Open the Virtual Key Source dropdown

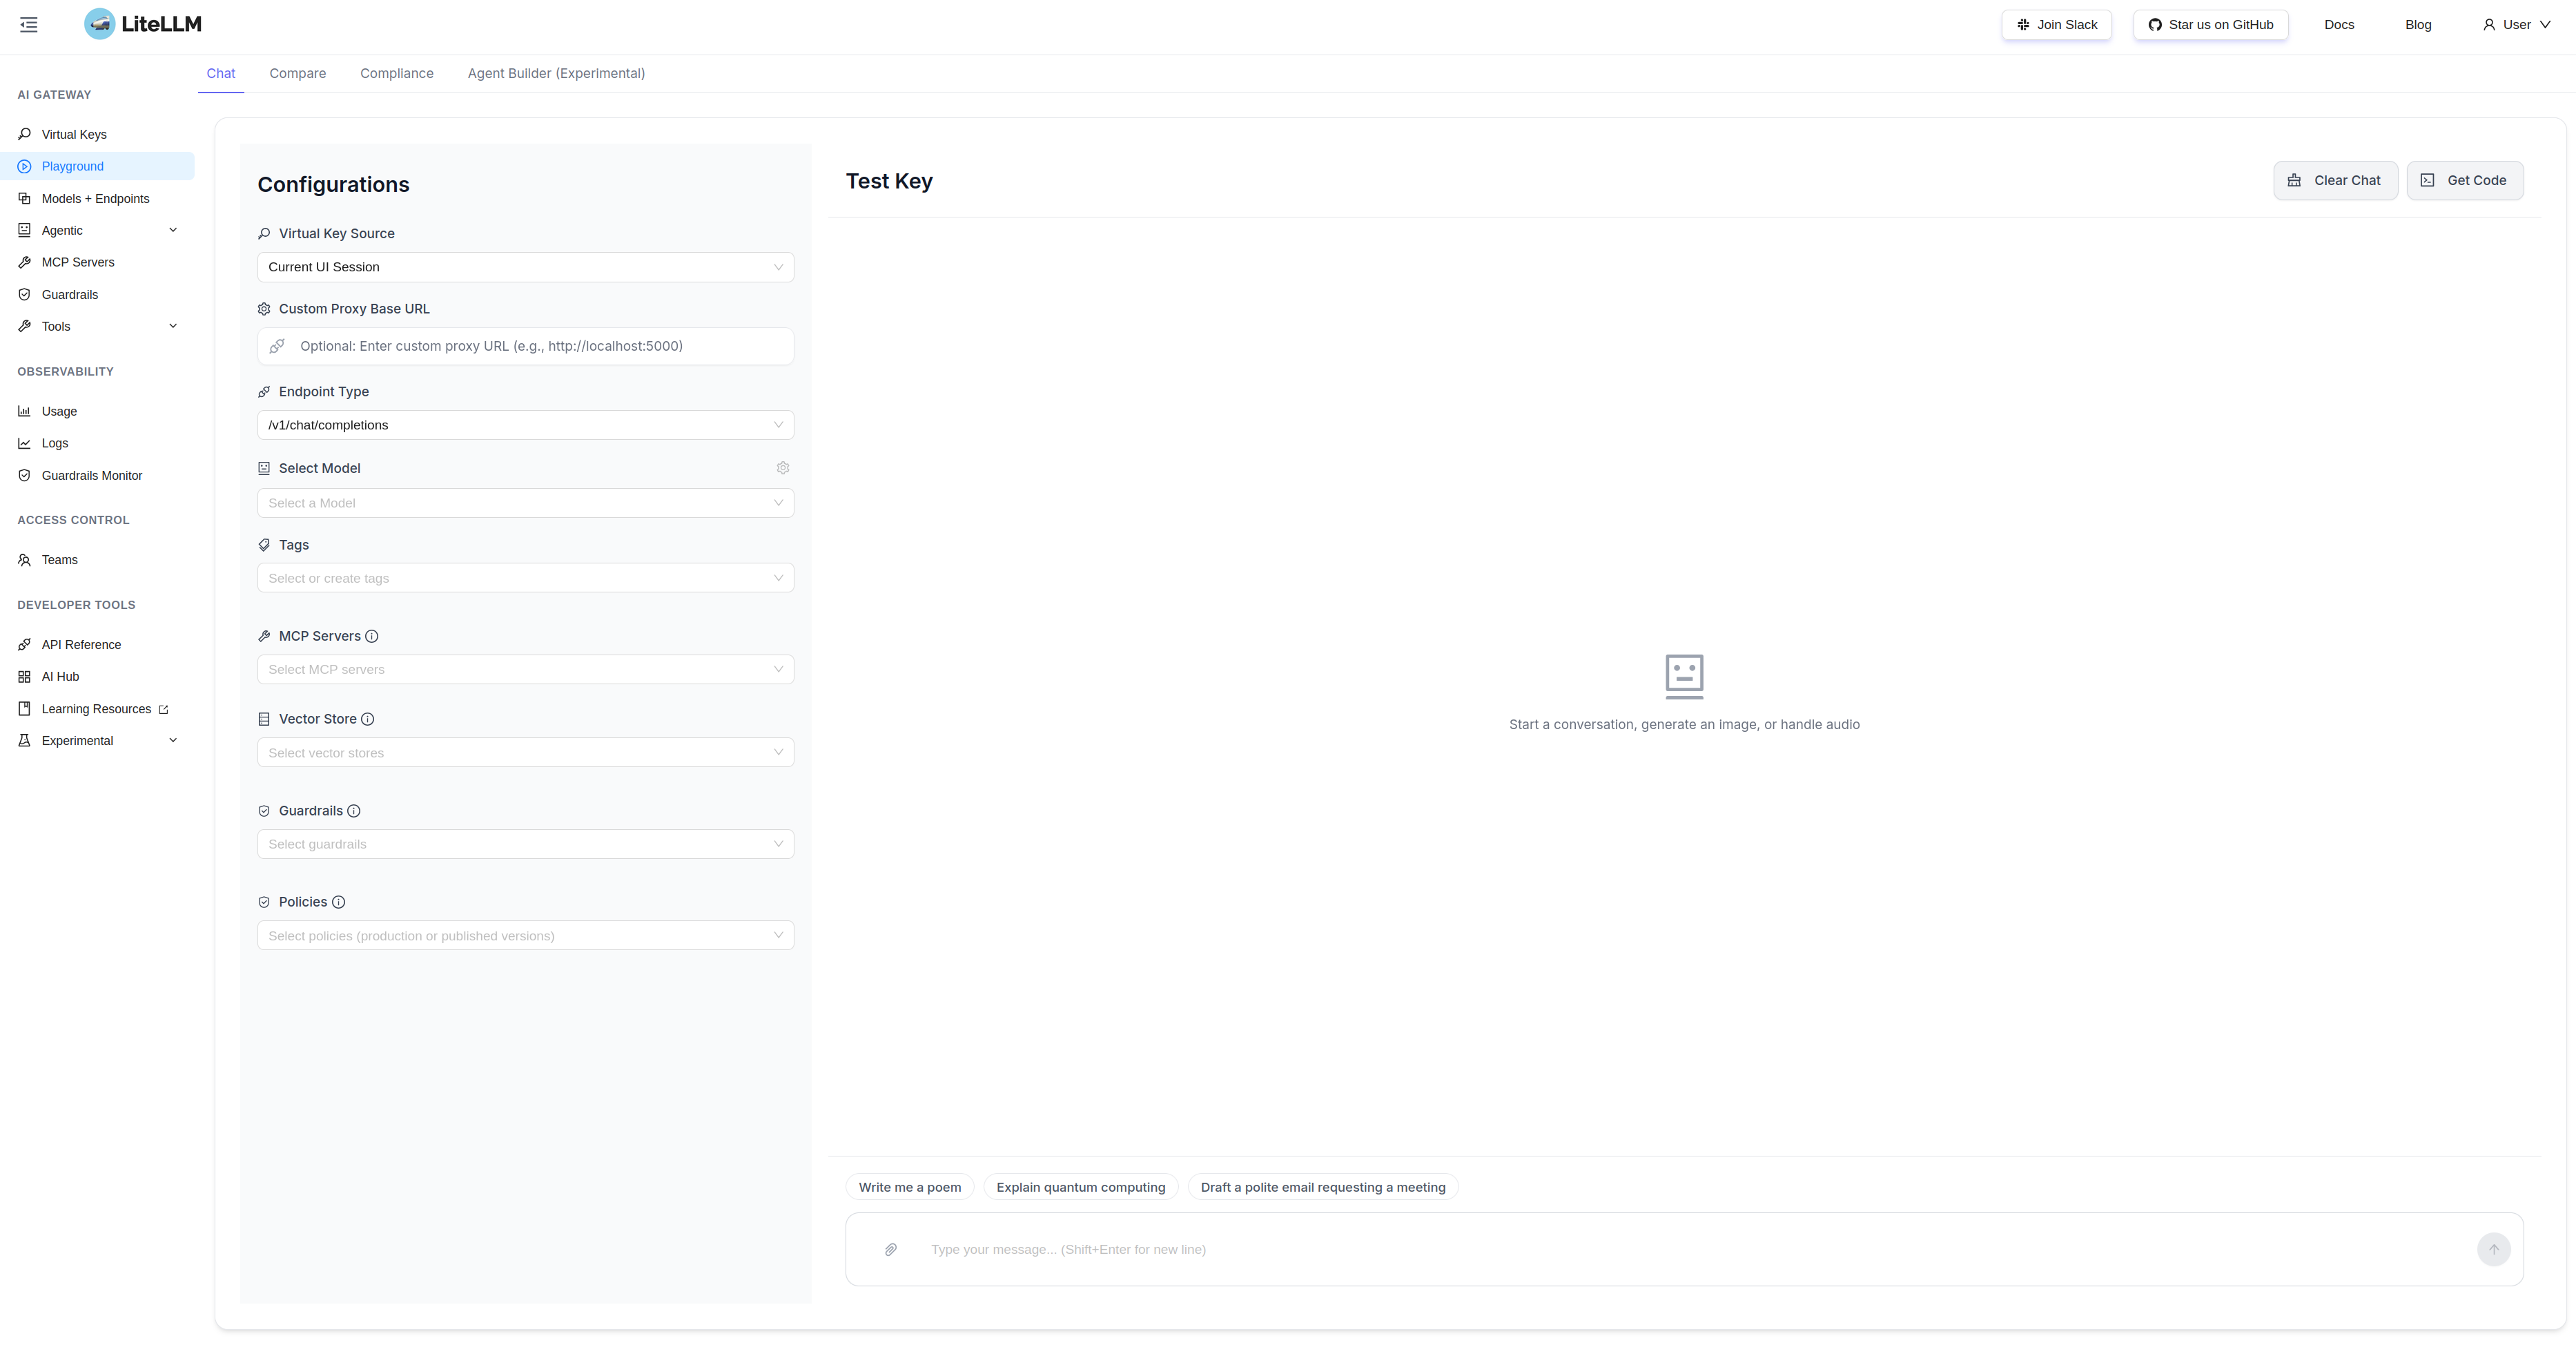pos(525,267)
